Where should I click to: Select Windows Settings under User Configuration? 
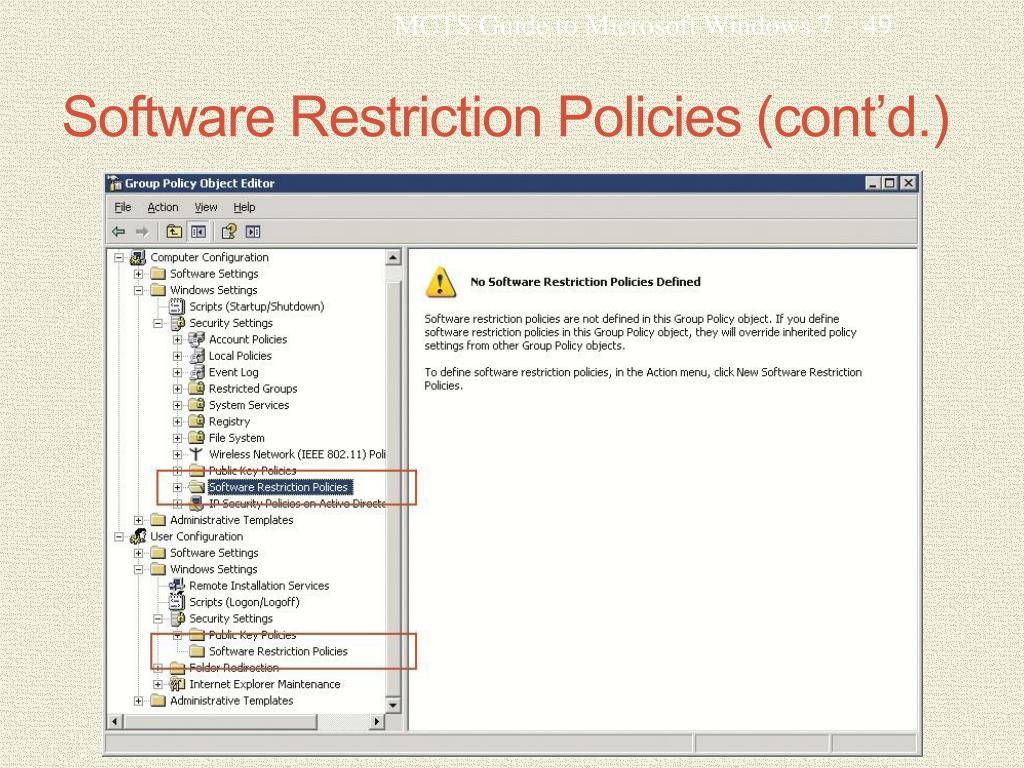click(x=214, y=569)
